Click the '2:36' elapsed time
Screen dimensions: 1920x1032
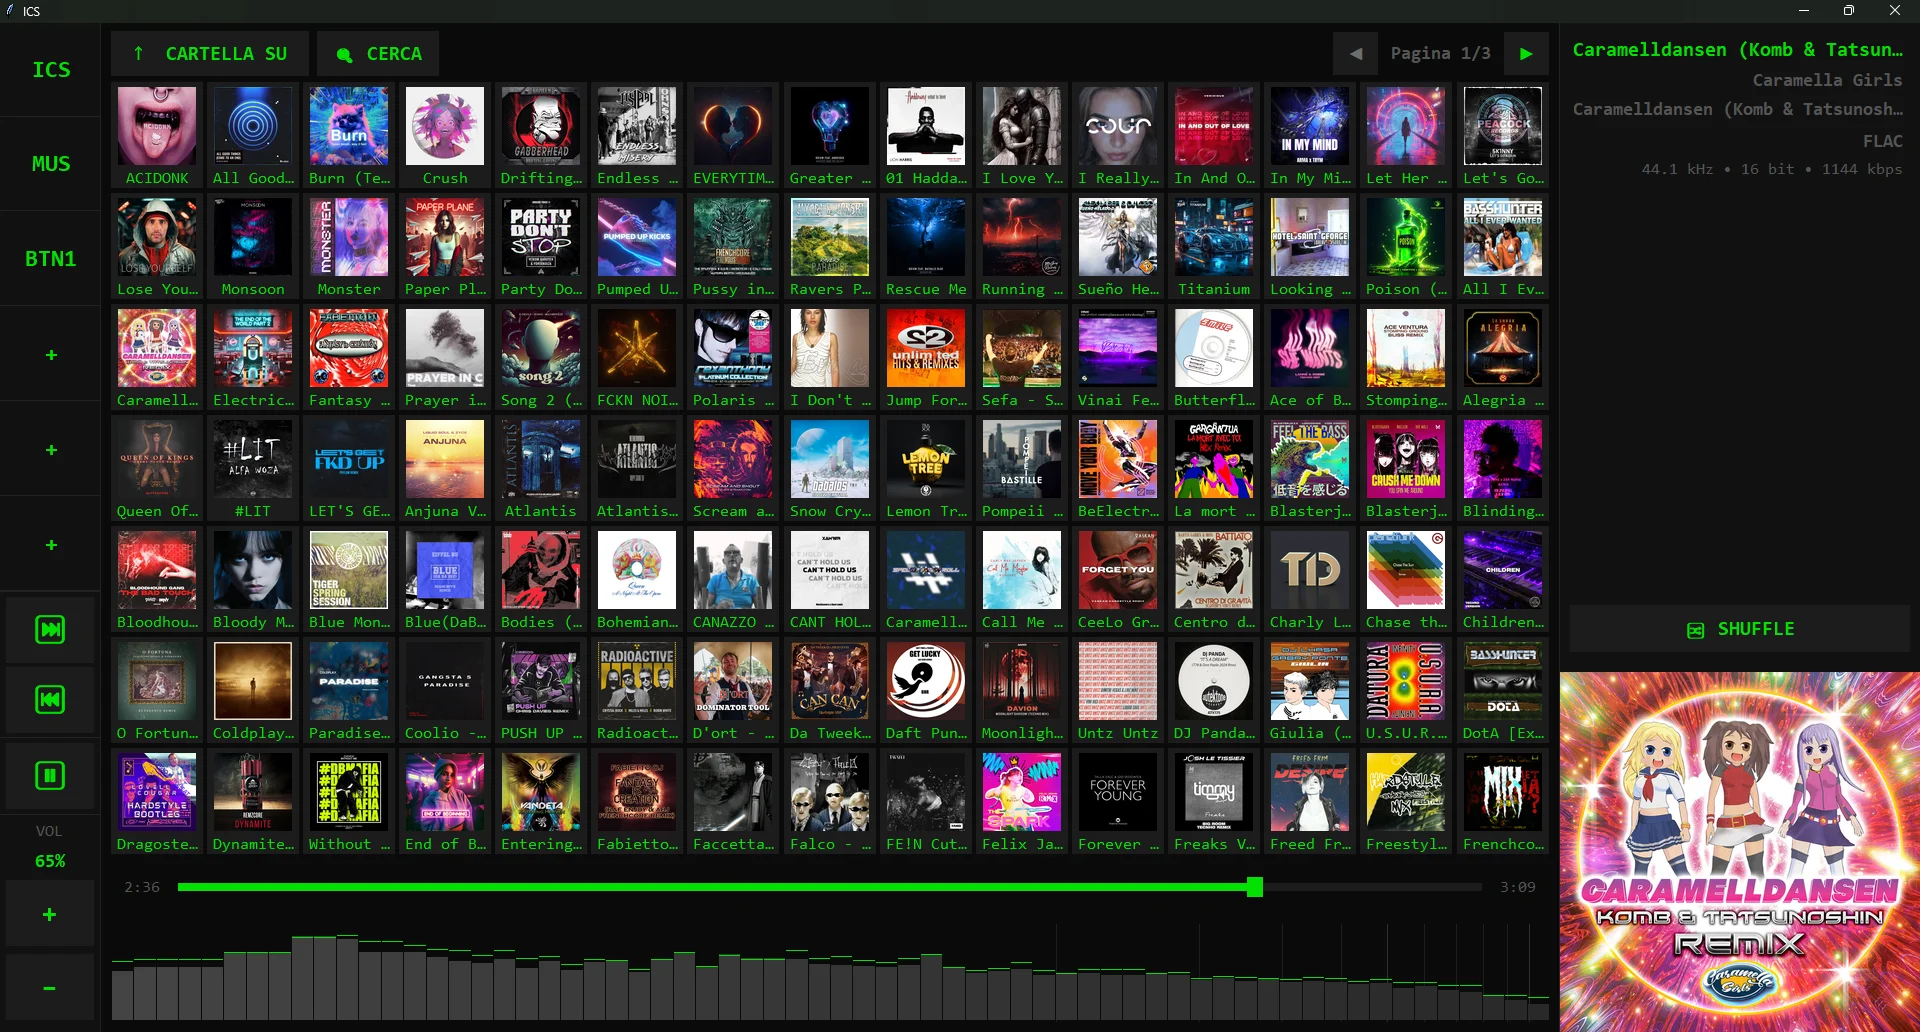[x=142, y=887]
